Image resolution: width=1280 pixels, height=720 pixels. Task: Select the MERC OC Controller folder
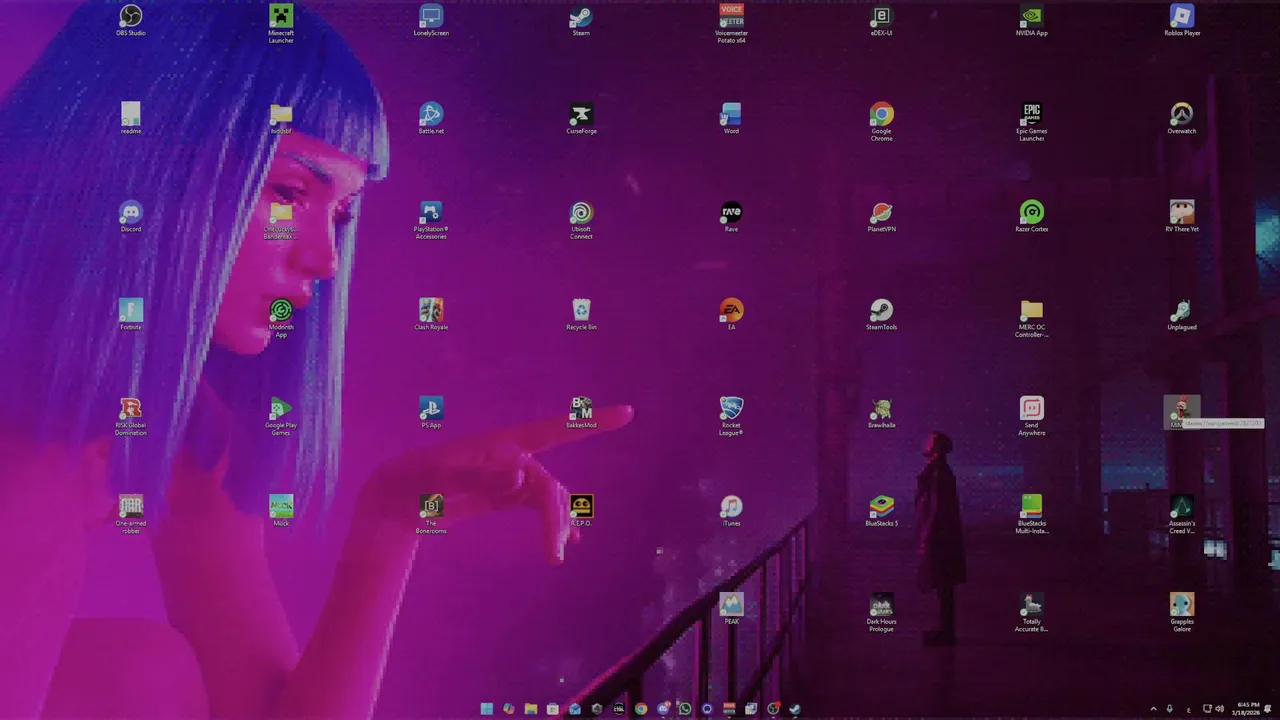(1031, 318)
